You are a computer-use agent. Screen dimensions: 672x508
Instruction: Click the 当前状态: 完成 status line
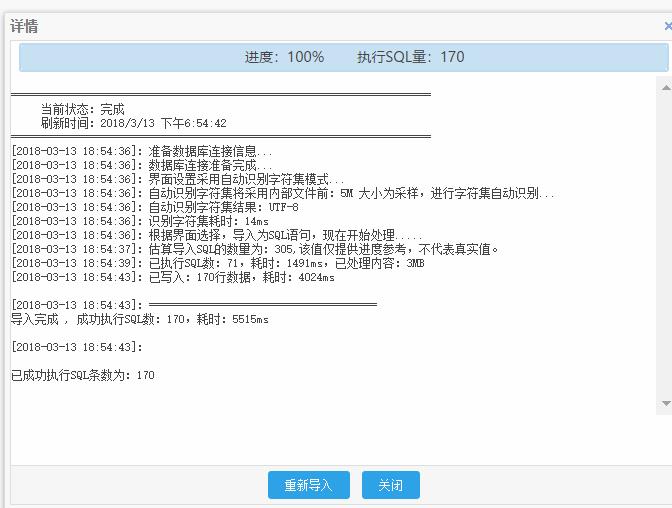point(82,109)
